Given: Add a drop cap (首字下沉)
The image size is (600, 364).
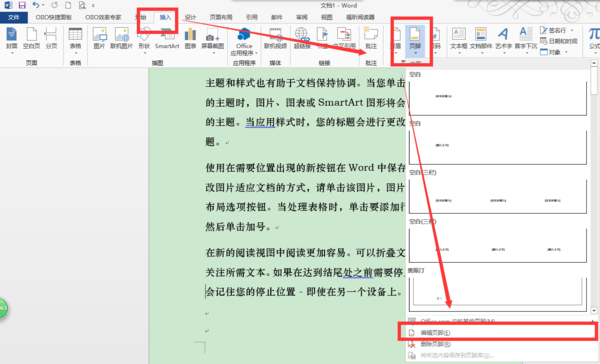Looking at the screenshot, I should coord(525,40).
